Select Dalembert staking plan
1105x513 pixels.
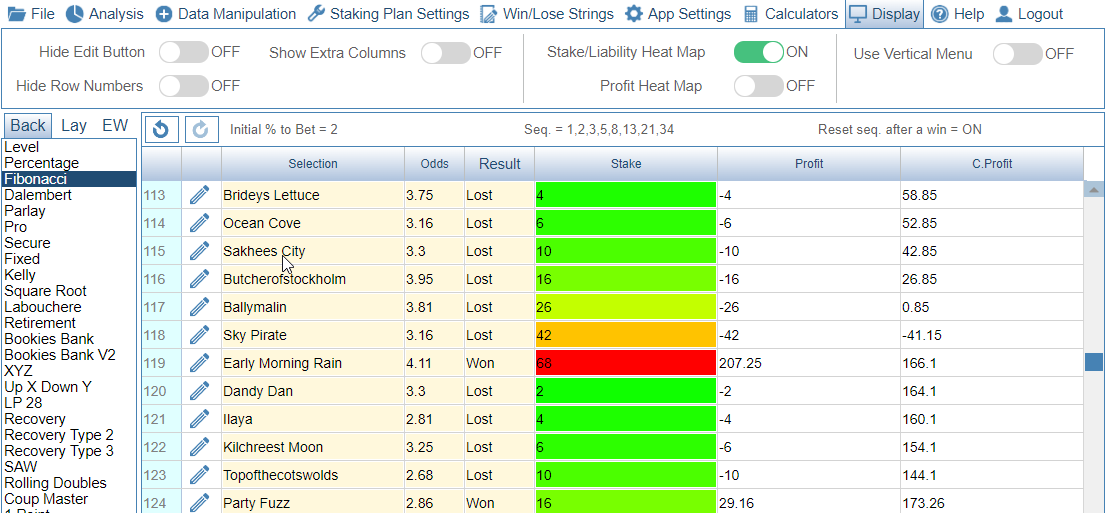[38, 195]
